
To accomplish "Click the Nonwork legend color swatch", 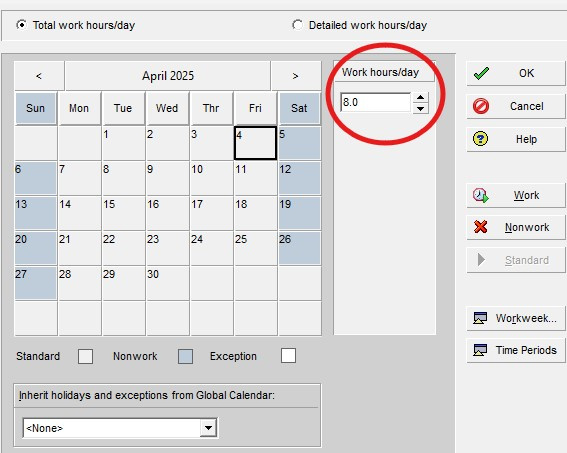I will pyautogui.click(x=186, y=356).
